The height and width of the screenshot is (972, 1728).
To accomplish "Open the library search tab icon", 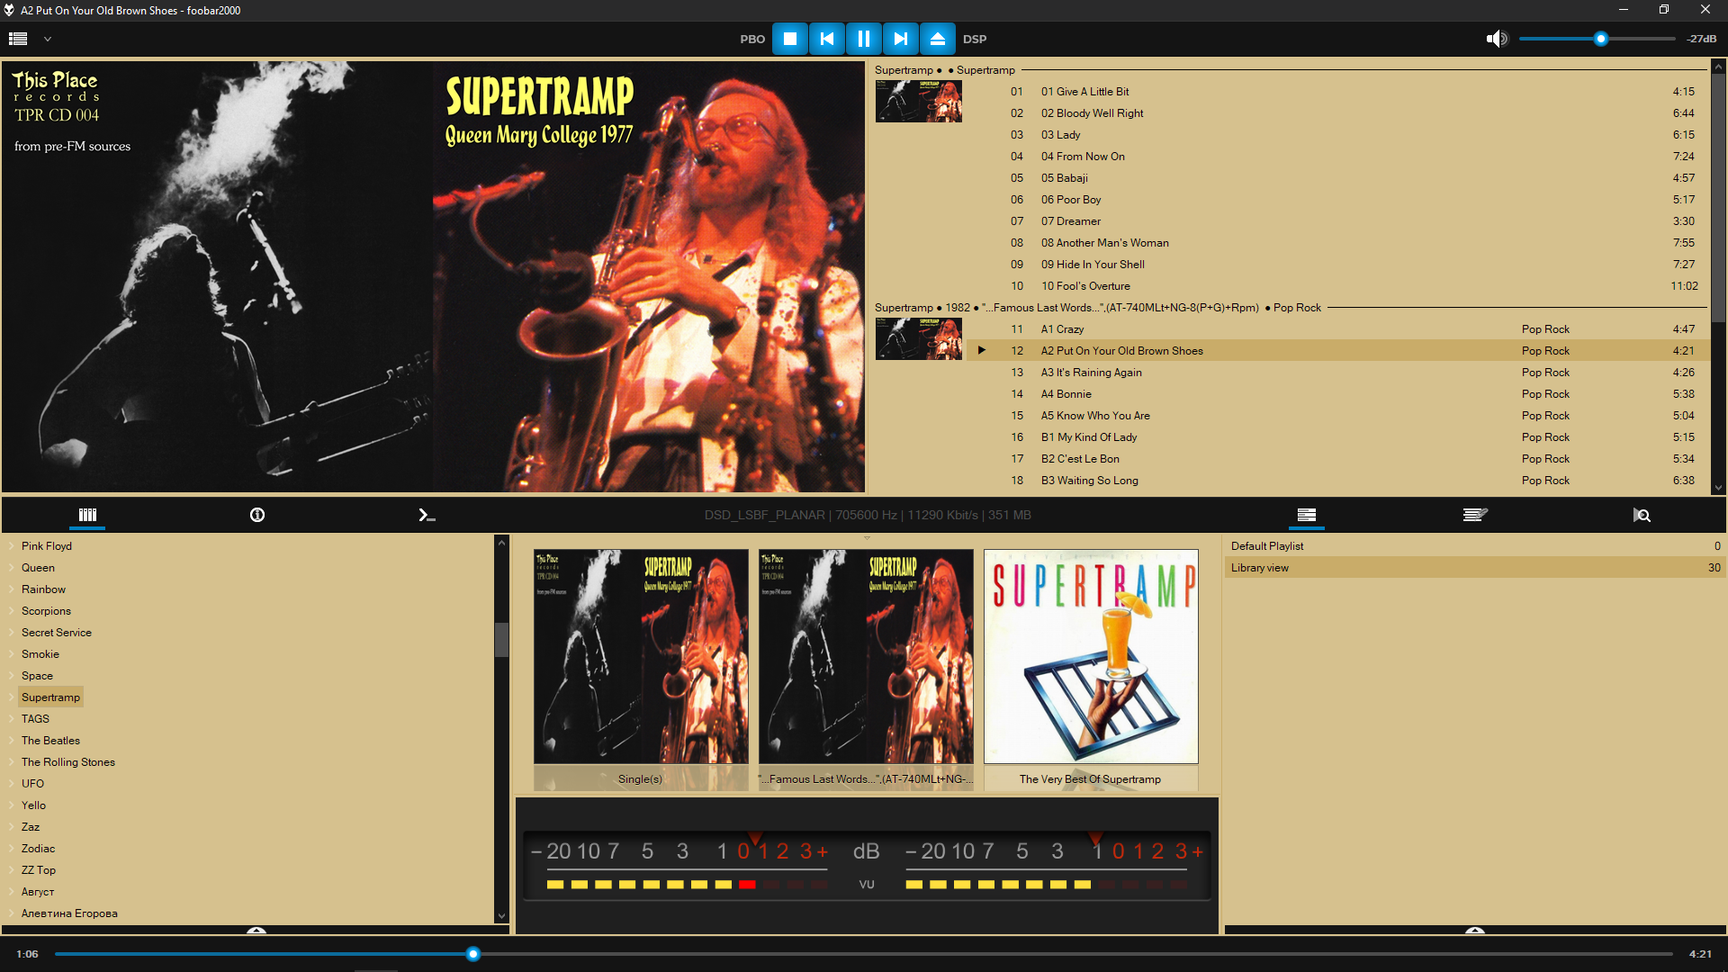I will (x=1642, y=515).
